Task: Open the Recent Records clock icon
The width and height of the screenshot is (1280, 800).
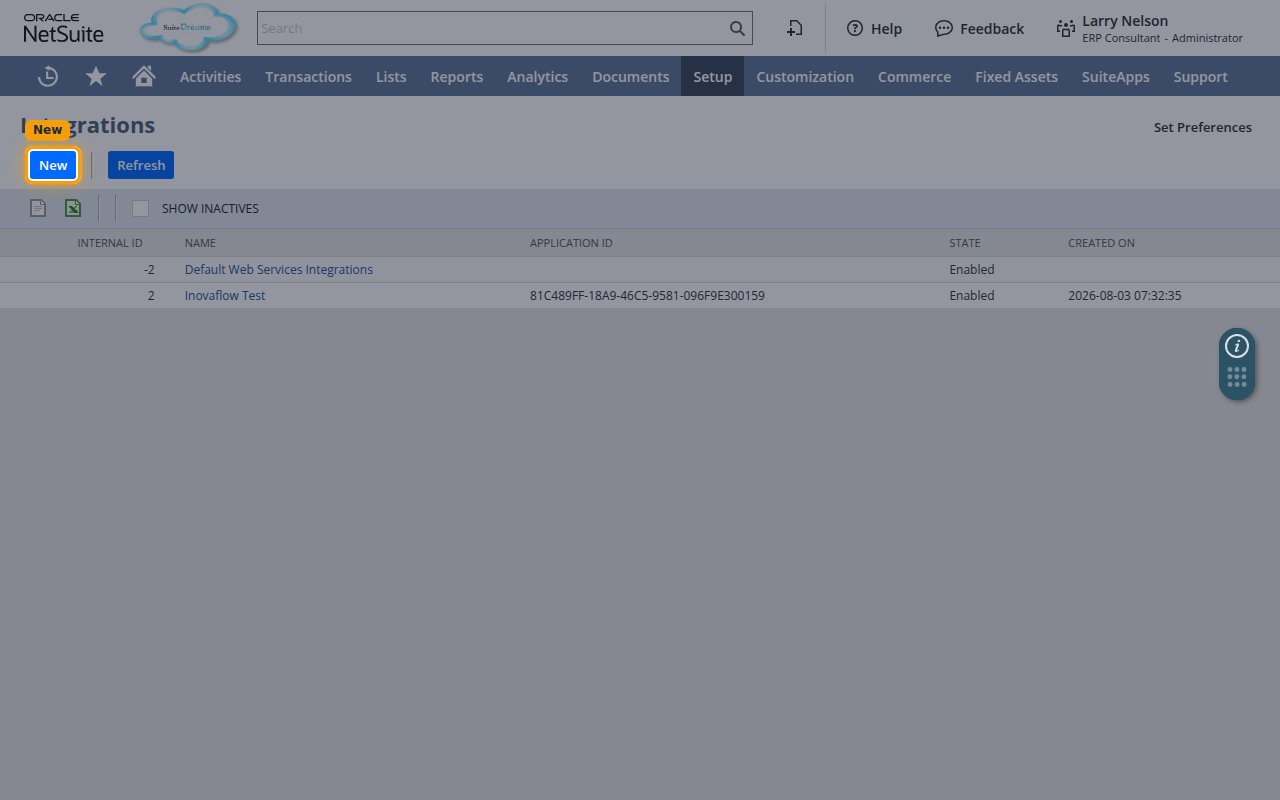Action: tap(47, 76)
